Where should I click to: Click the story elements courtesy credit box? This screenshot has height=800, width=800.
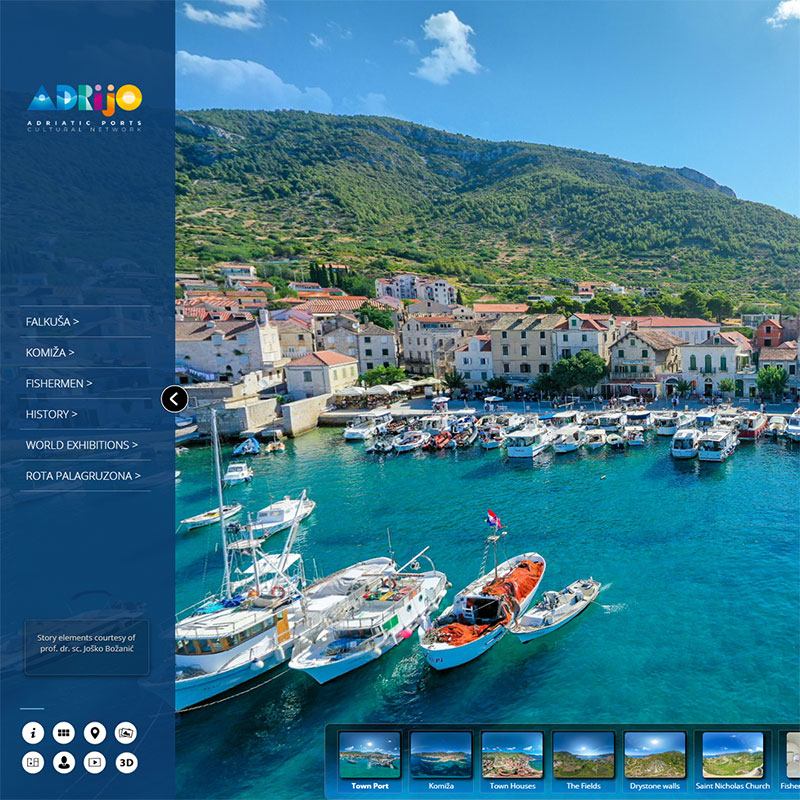coord(86,644)
